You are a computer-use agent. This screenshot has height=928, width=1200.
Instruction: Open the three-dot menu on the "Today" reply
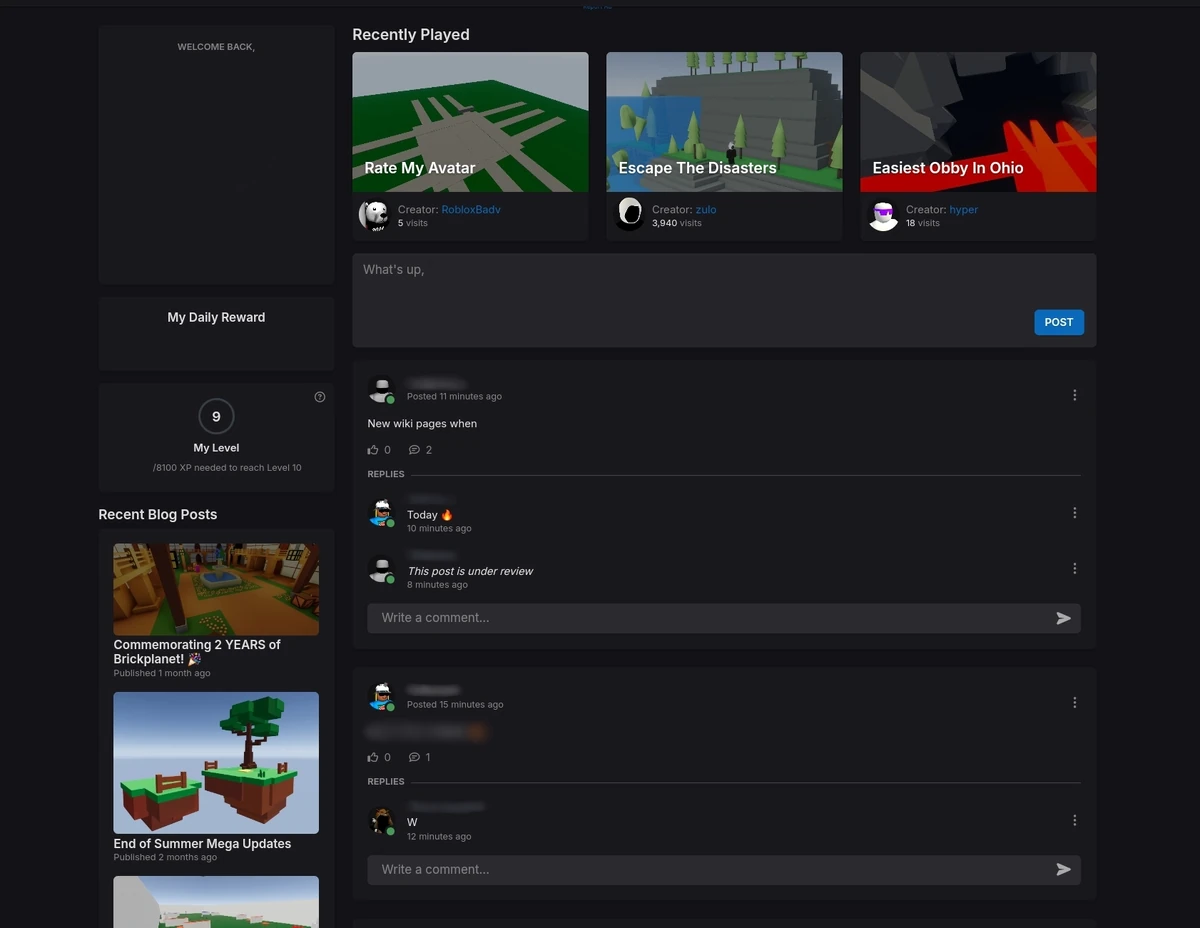click(x=1075, y=512)
